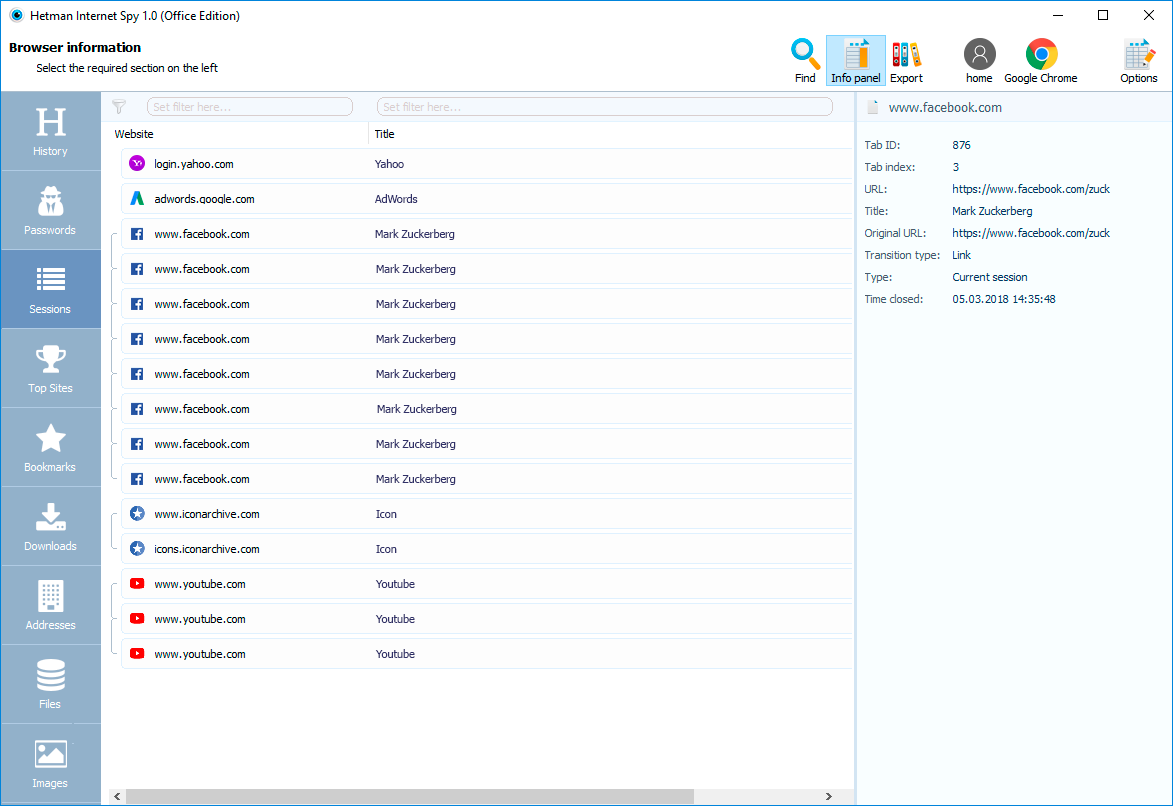
Task: Open the Export tool
Action: [x=906, y=61]
